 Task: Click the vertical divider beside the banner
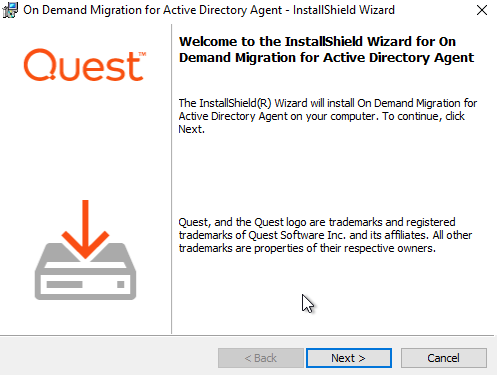(172, 179)
